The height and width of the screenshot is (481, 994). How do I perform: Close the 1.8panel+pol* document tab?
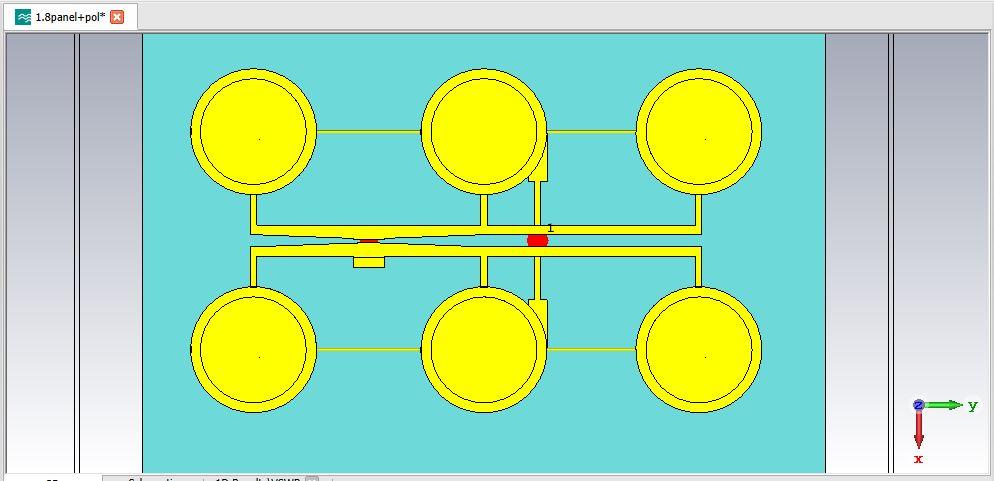point(117,17)
